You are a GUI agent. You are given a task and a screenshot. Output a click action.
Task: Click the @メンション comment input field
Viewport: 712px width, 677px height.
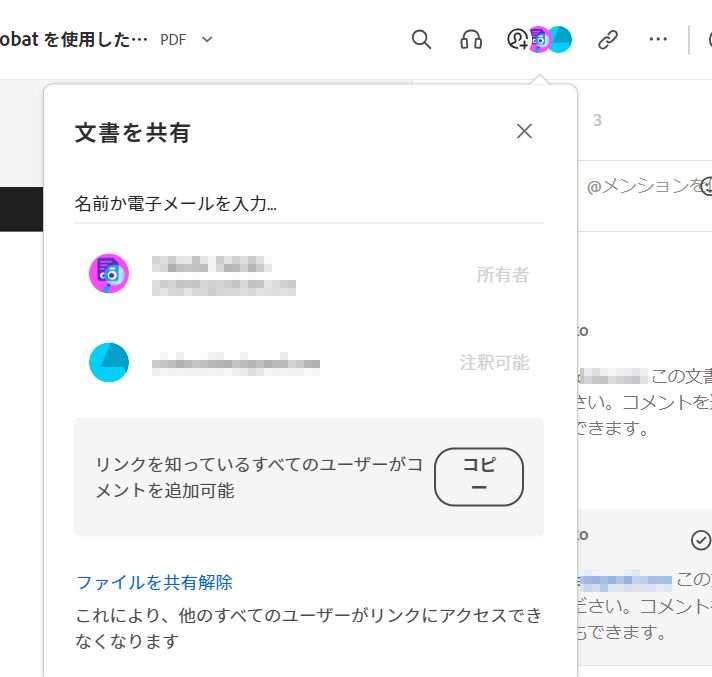point(645,186)
